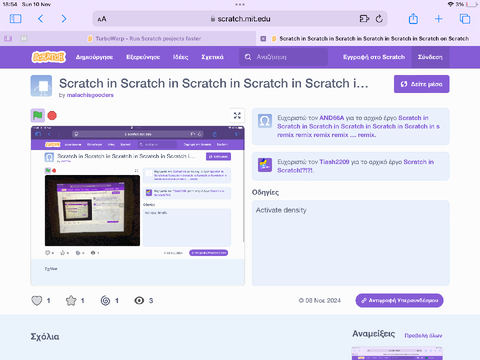Click the project title heading

click(214, 83)
